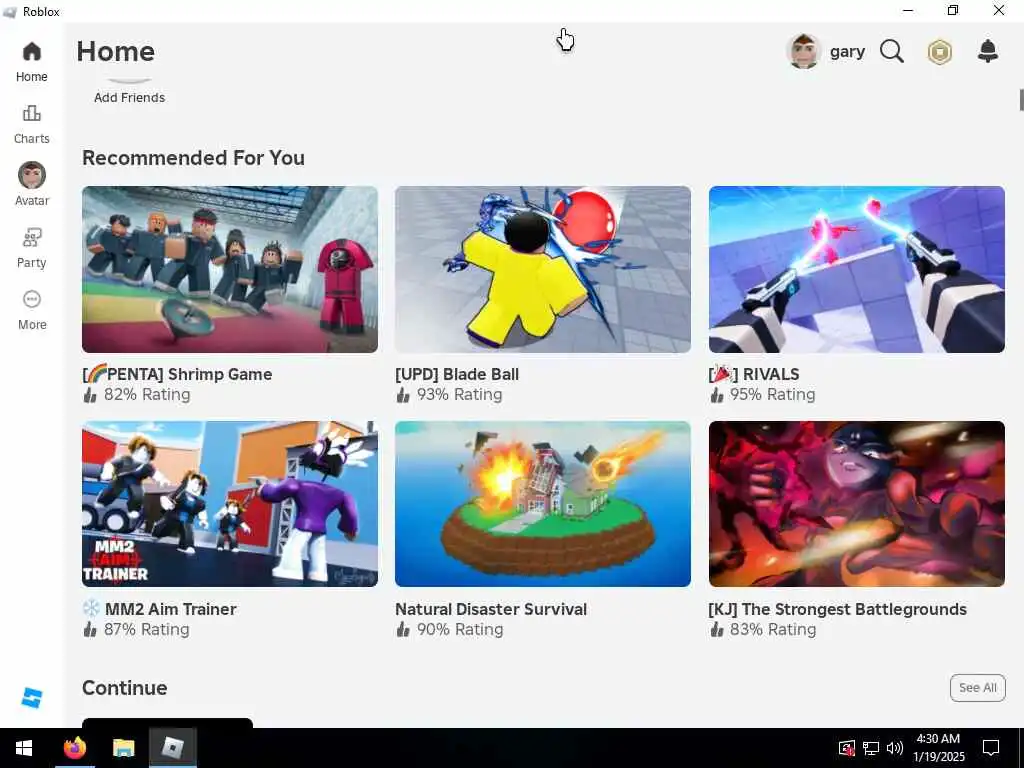Open the notifications bell icon
Image resolution: width=1024 pixels, height=768 pixels.
coord(988,51)
